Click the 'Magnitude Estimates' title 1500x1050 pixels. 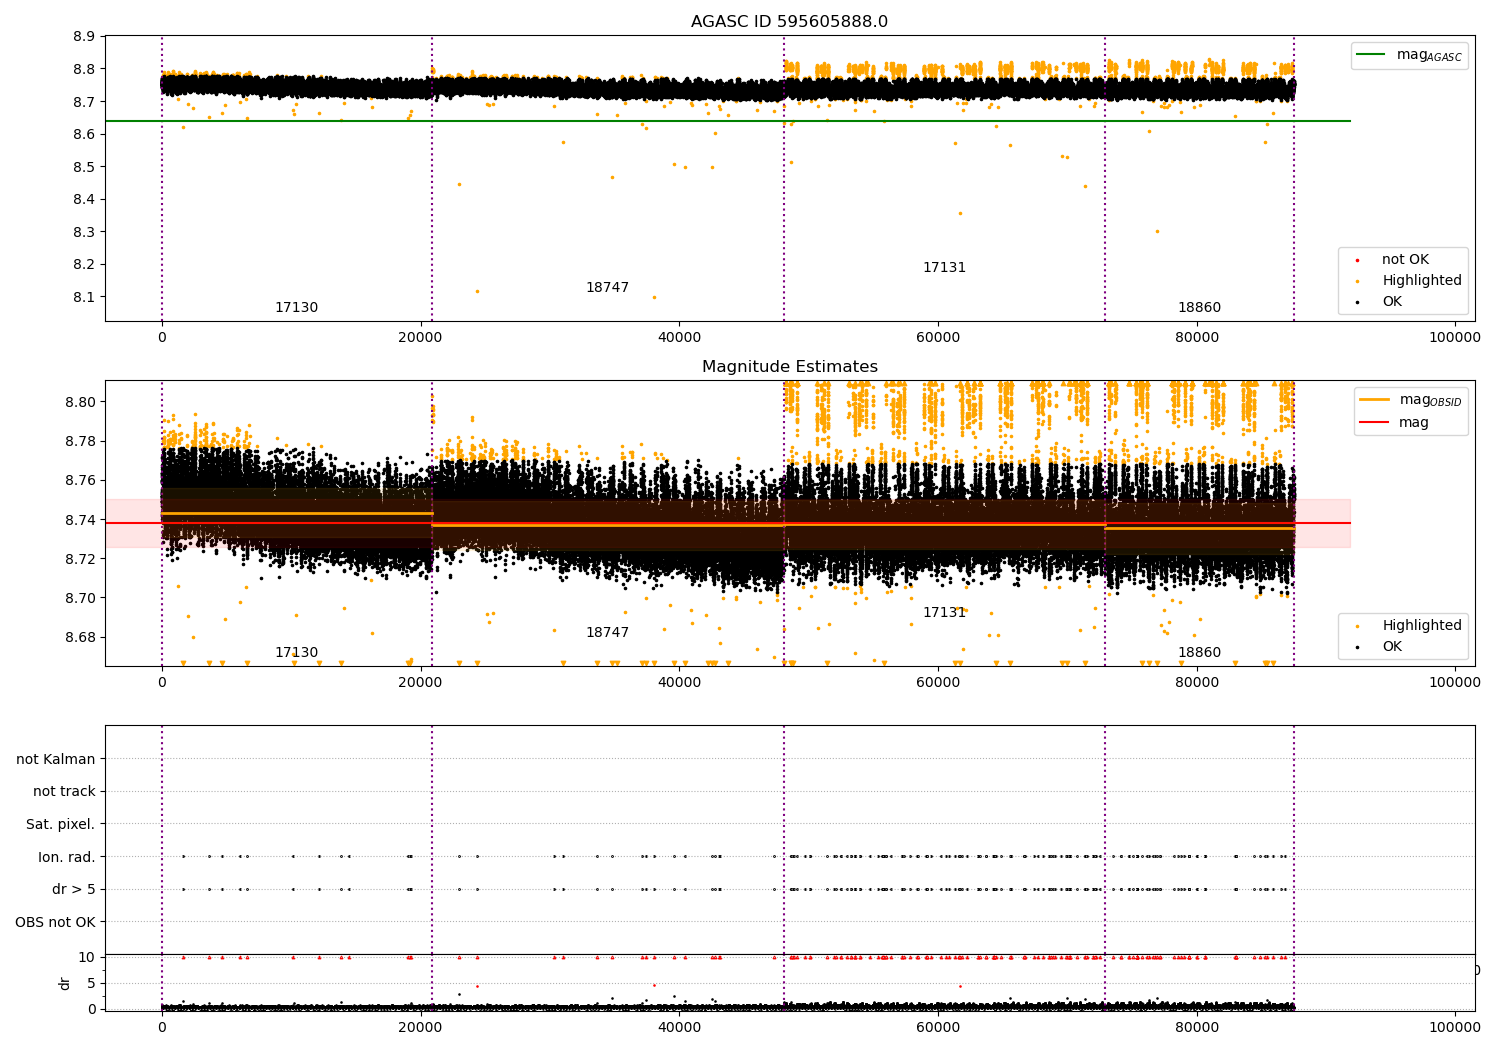point(789,367)
